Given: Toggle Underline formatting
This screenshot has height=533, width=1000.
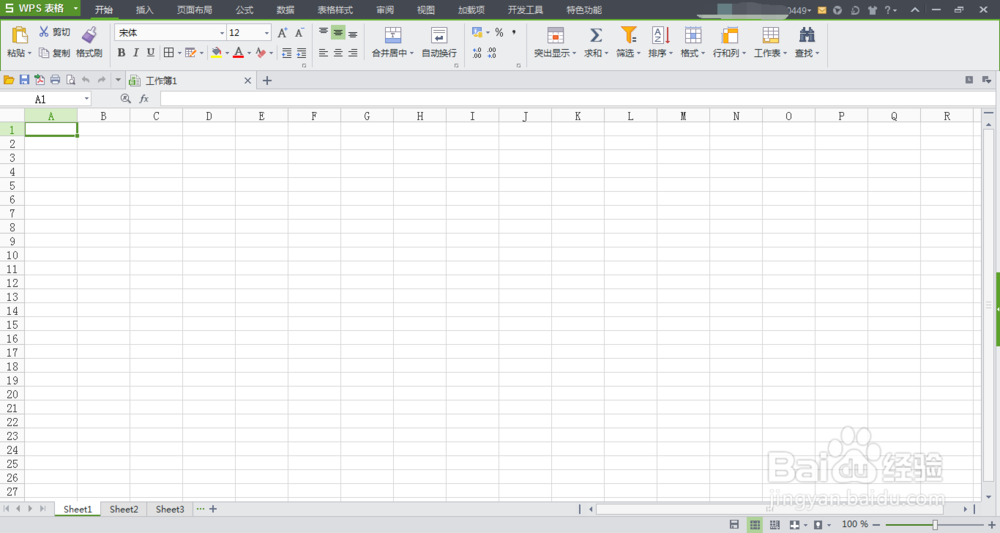Looking at the screenshot, I should [x=151, y=53].
